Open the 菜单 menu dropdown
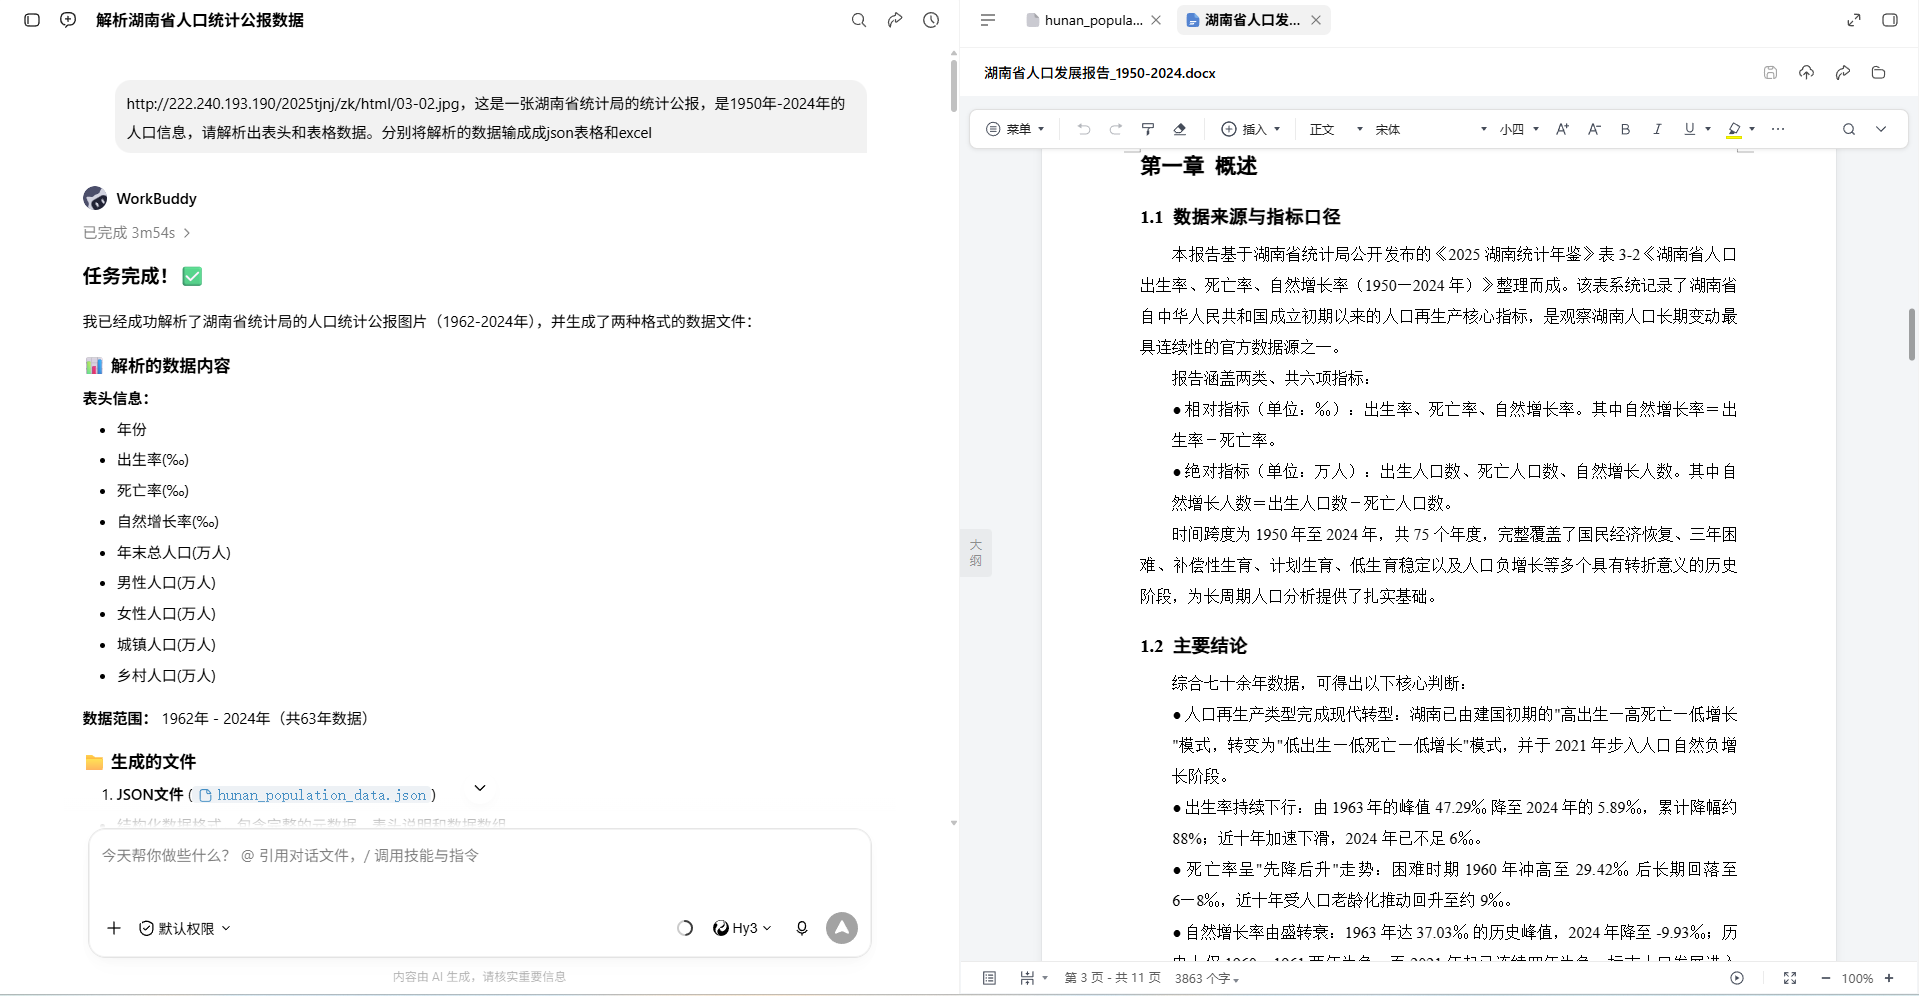Viewport: 1919px width, 996px height. [x=1015, y=129]
